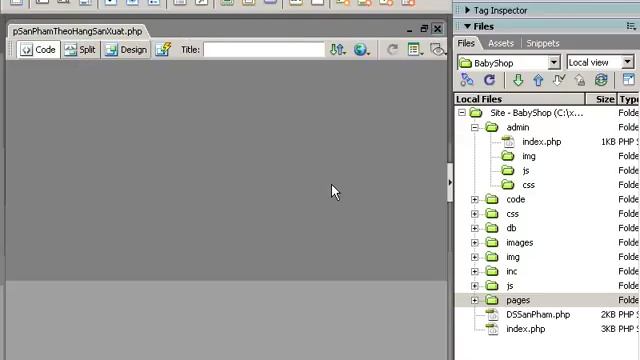This screenshot has height=360, width=640.
Task: Expand Files panel to show both sites
Action: (x=629, y=80)
